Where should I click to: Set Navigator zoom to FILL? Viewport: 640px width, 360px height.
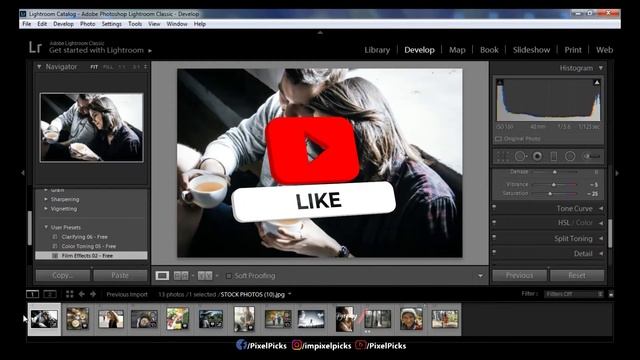click(x=108, y=67)
